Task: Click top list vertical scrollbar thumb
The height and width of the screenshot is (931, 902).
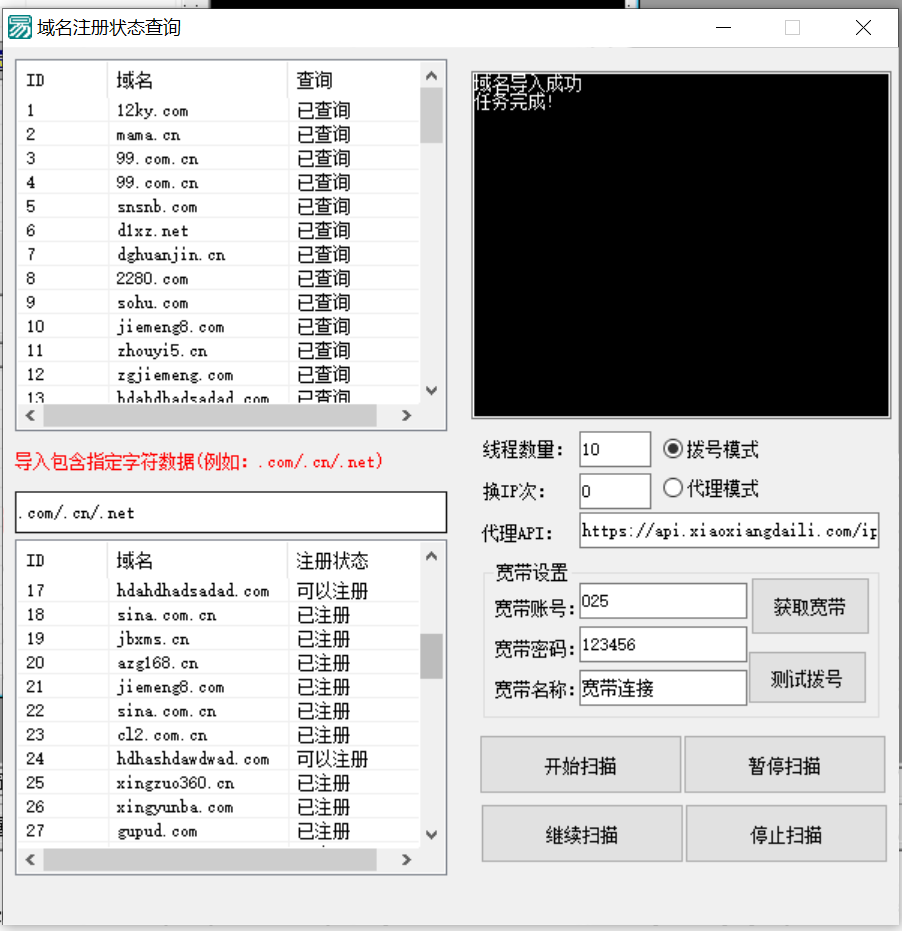Action: (x=432, y=116)
